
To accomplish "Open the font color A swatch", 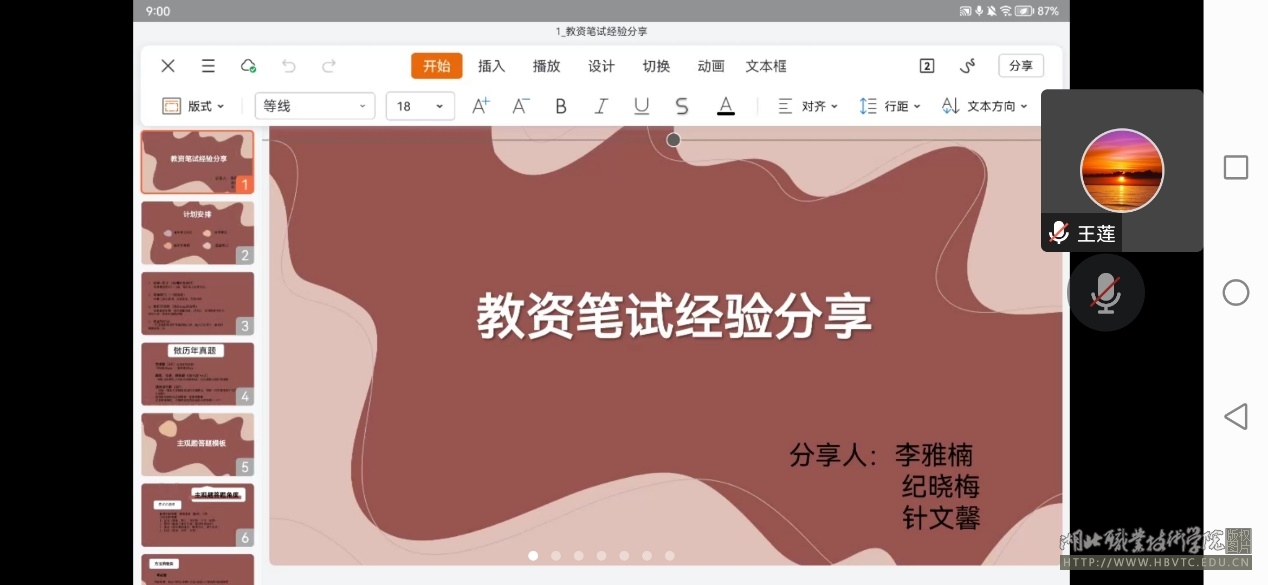I will pyautogui.click(x=726, y=106).
